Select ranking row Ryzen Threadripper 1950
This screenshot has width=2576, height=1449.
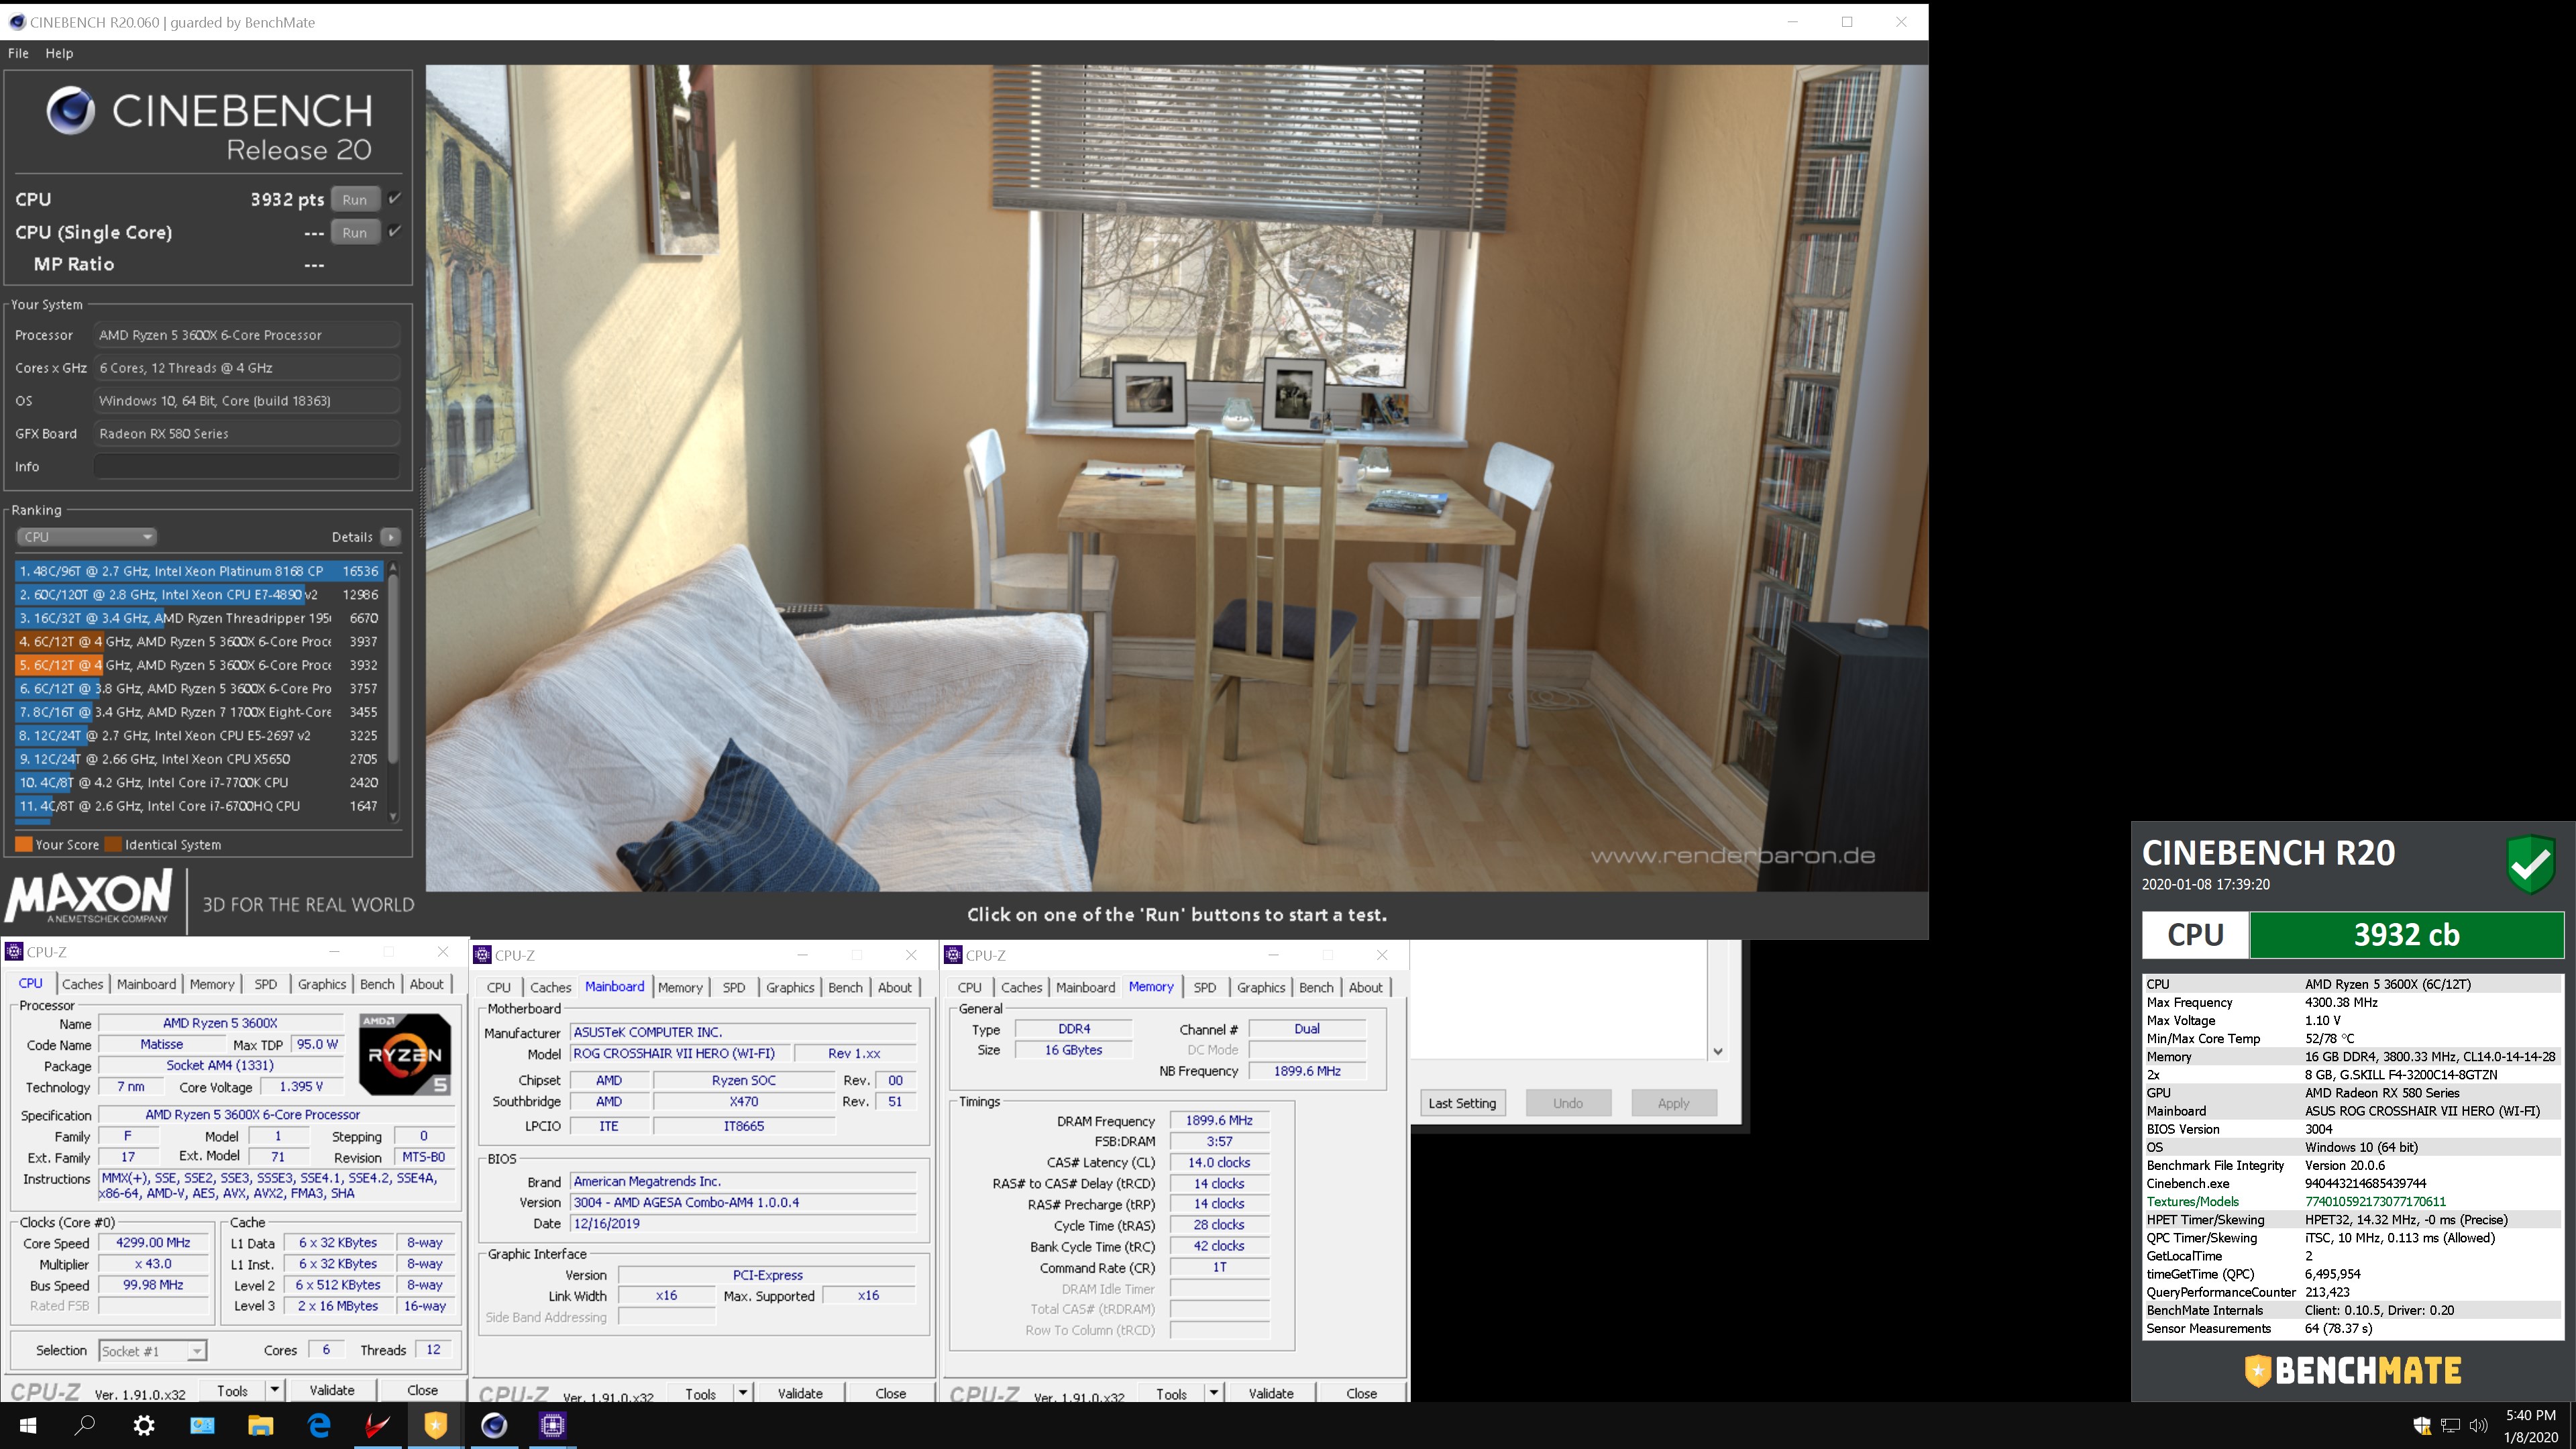click(x=198, y=618)
